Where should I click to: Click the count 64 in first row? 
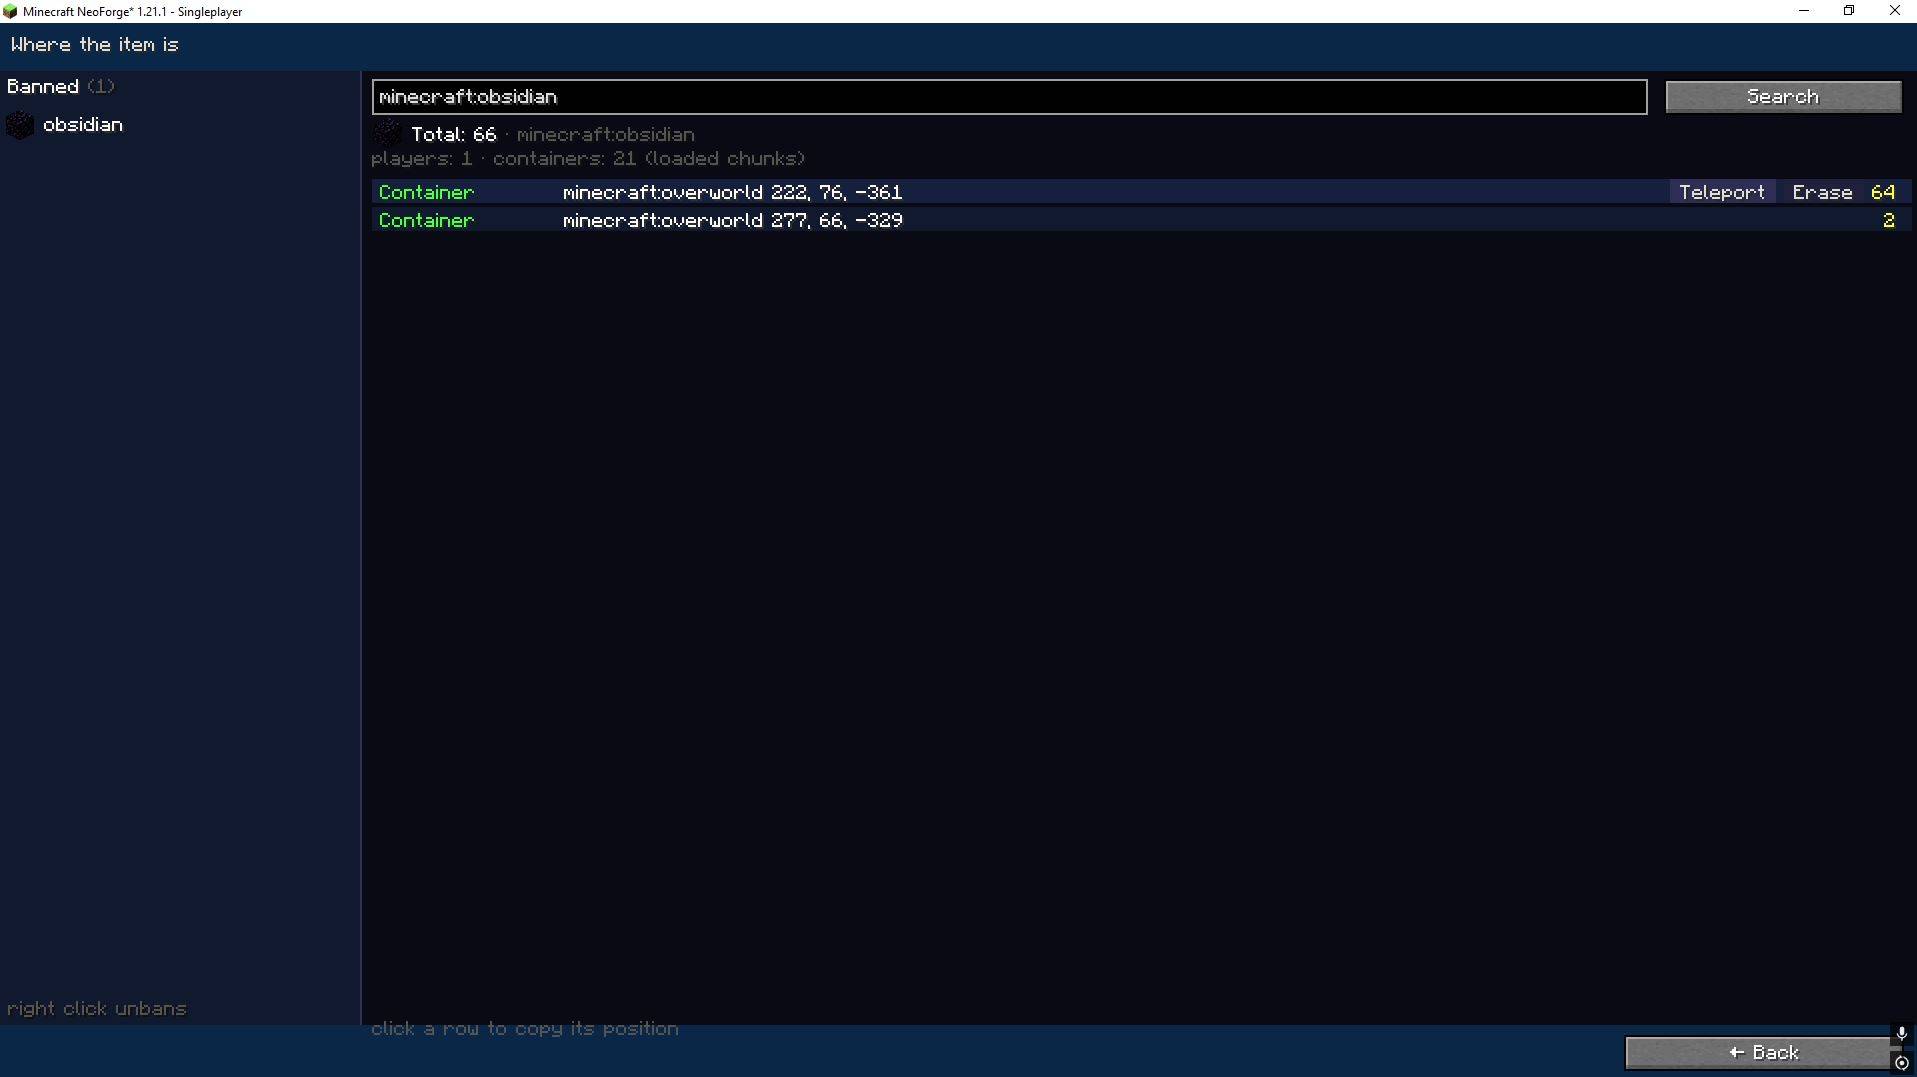coord(1883,192)
